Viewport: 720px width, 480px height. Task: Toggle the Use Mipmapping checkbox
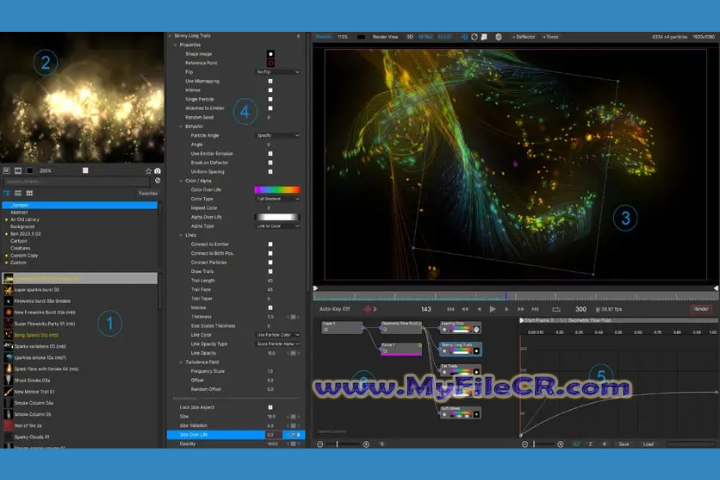tap(270, 81)
